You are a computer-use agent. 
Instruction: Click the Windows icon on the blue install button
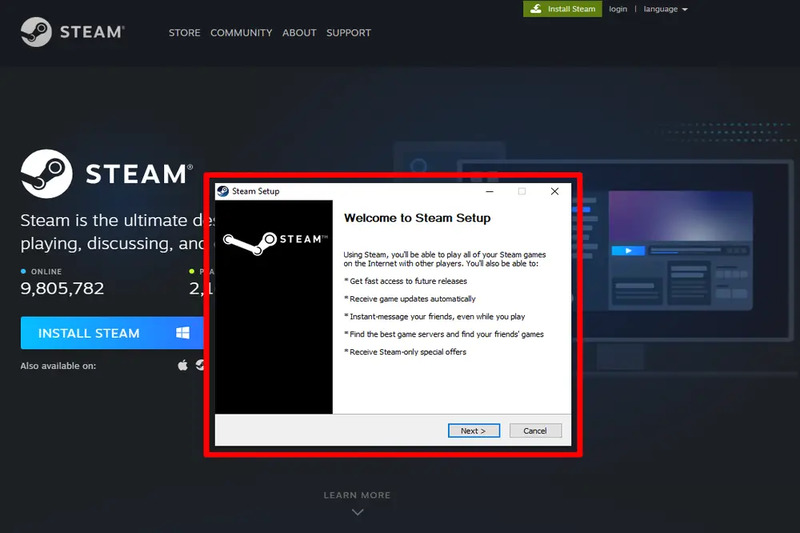(x=183, y=333)
